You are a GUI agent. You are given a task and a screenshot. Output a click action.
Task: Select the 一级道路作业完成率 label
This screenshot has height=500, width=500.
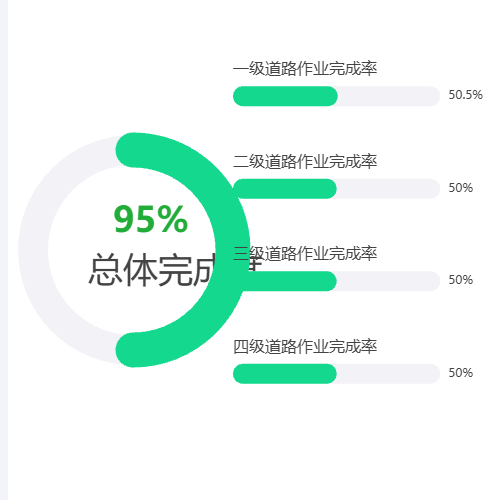point(305,69)
